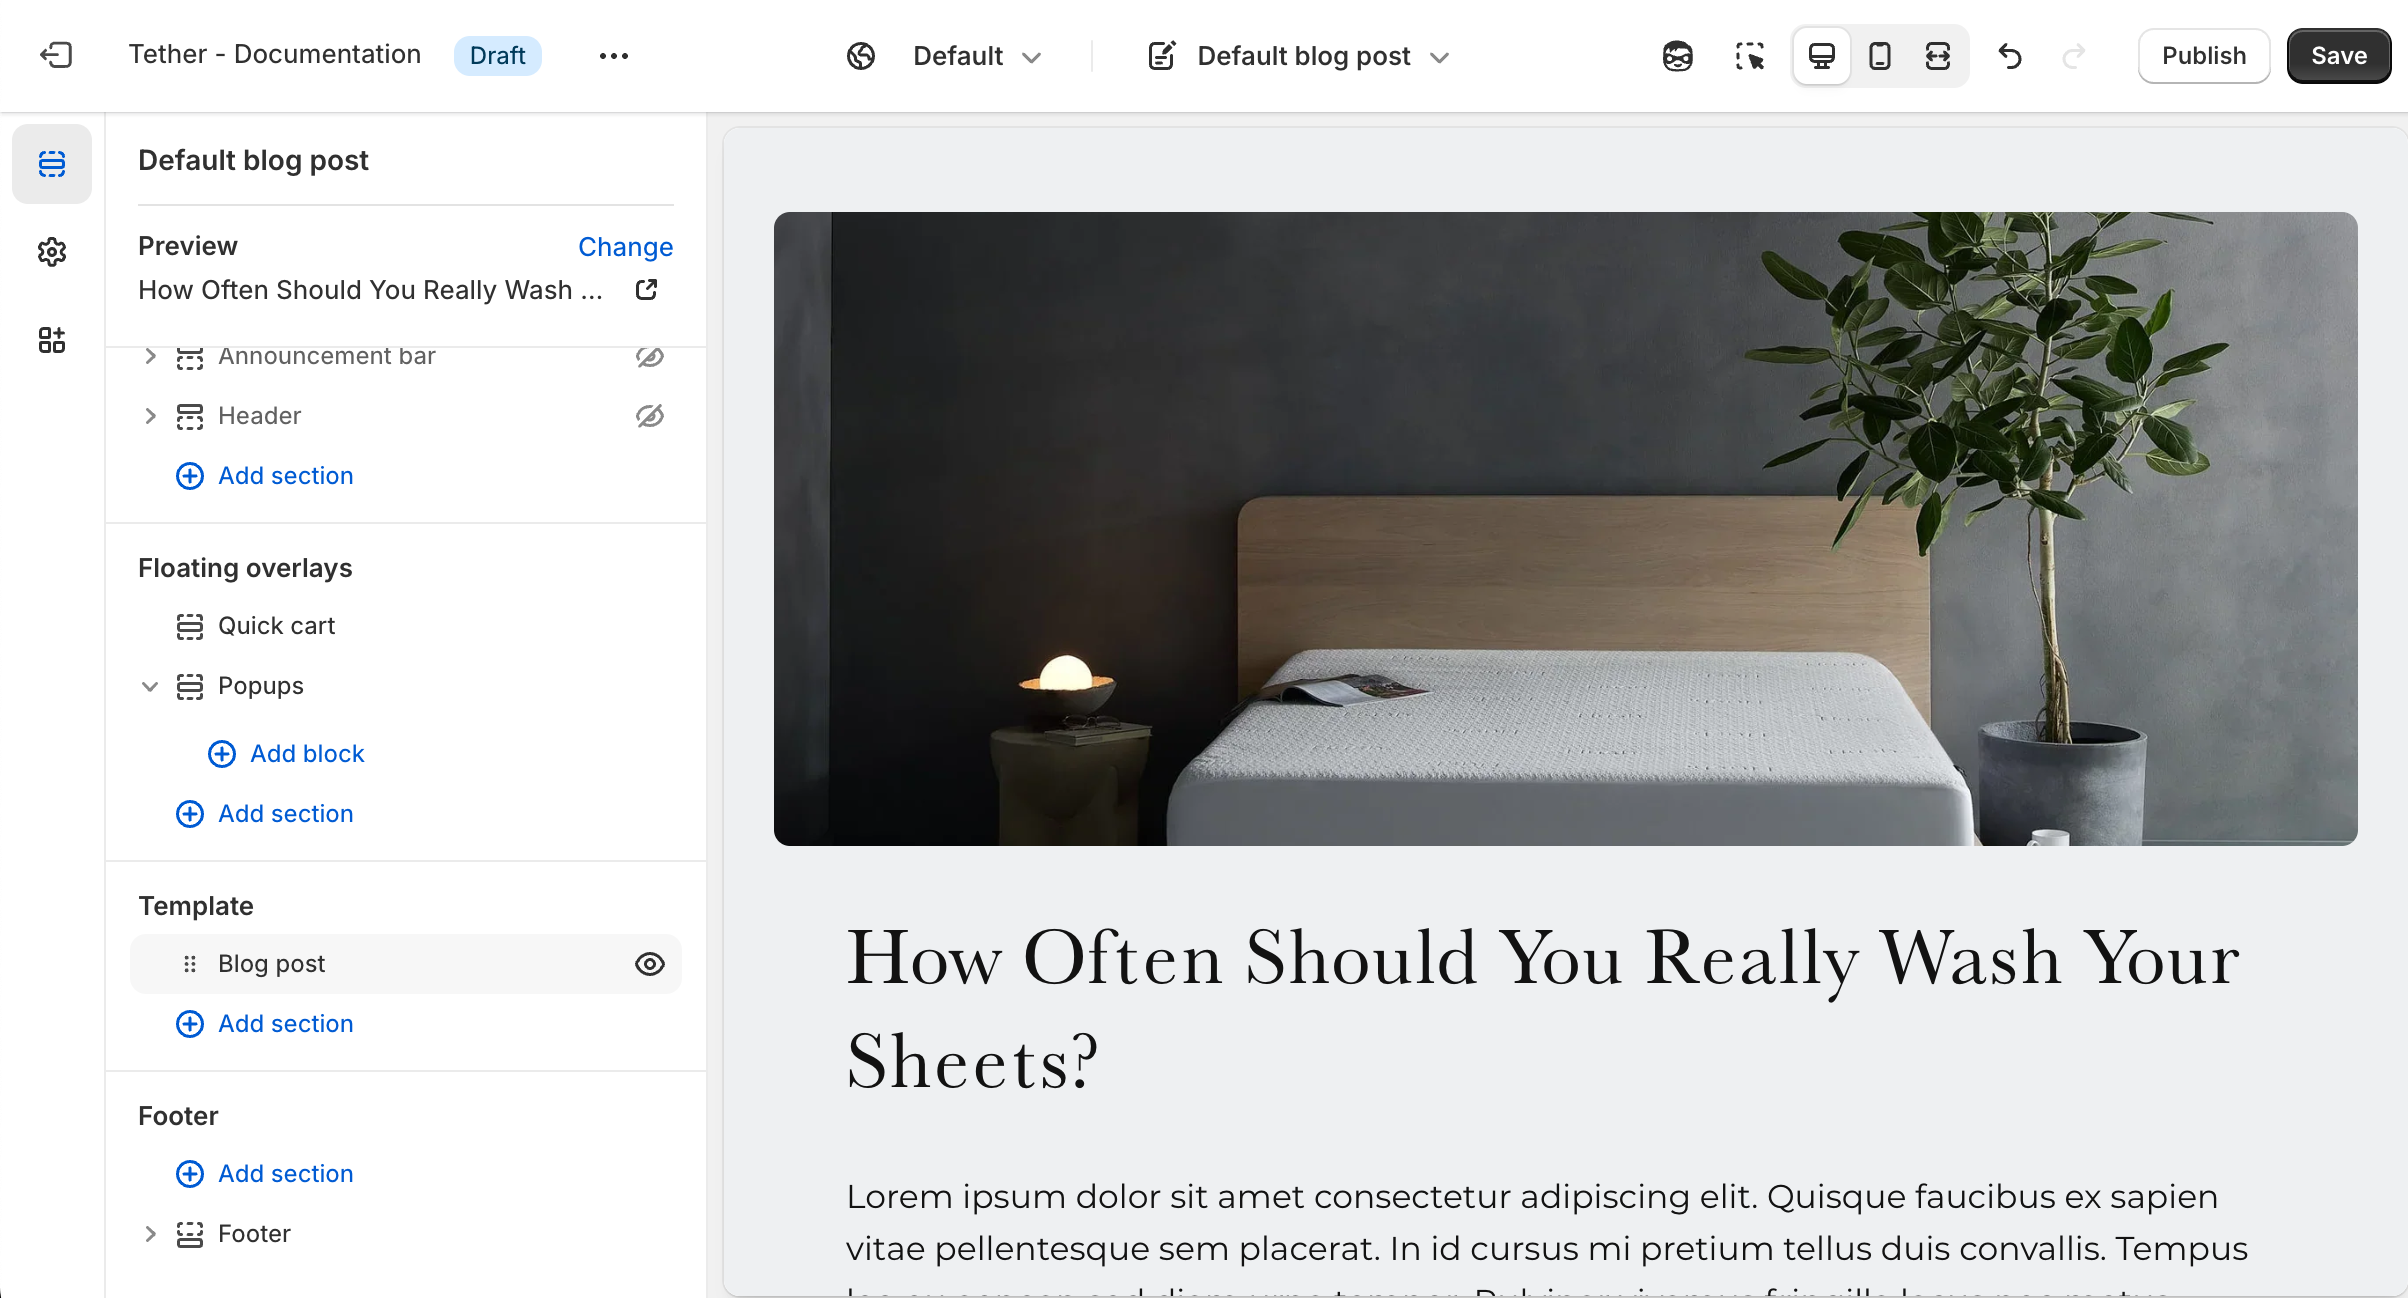This screenshot has width=2408, height=1298.
Task: Click the 'Tether - Documentation' theme name
Action: coord(275,55)
